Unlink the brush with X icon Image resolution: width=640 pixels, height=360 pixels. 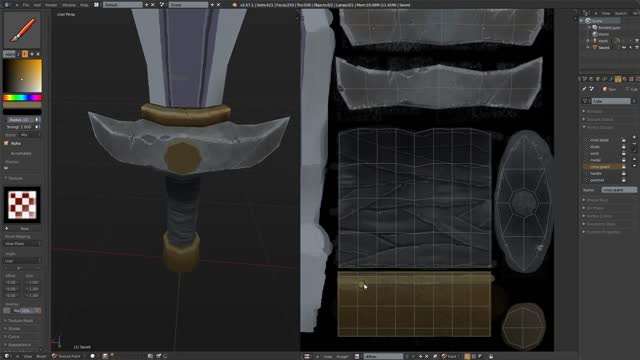(38, 54)
